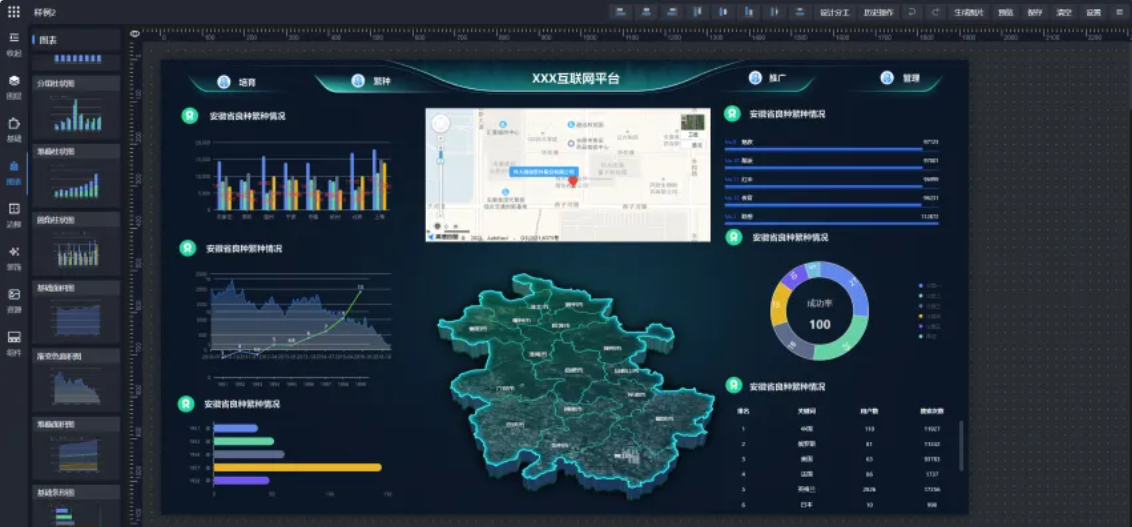The width and height of the screenshot is (1132, 527).
Task: Click the fifth toolbar icon, horizontal center align
Action: point(724,12)
